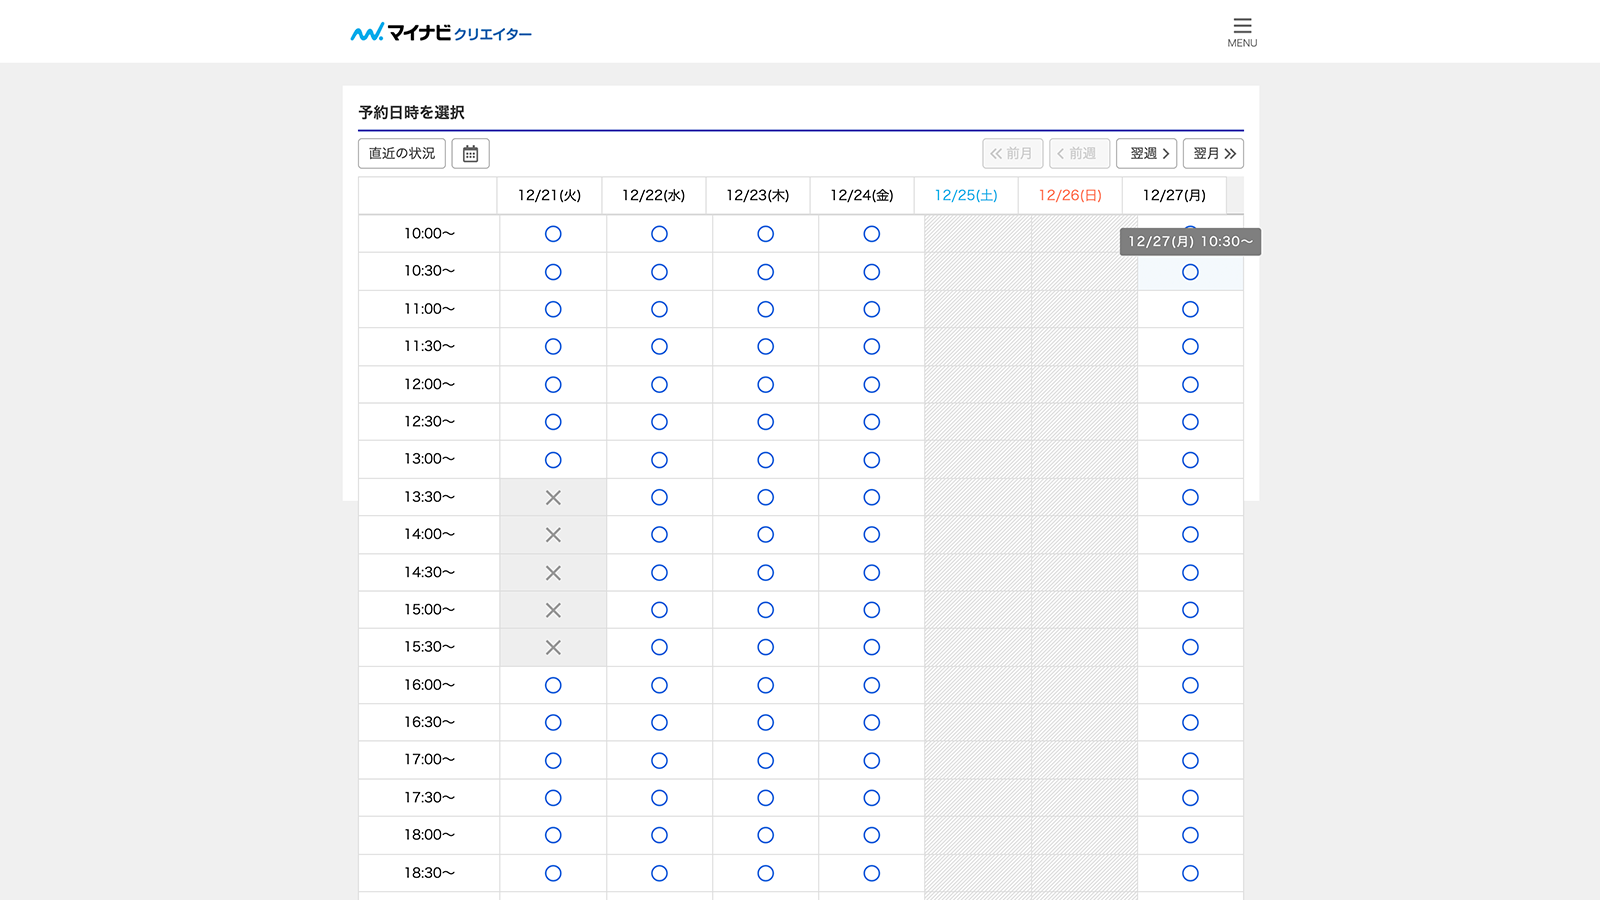Click the 直近の状況 button
The image size is (1600, 900).
click(402, 153)
